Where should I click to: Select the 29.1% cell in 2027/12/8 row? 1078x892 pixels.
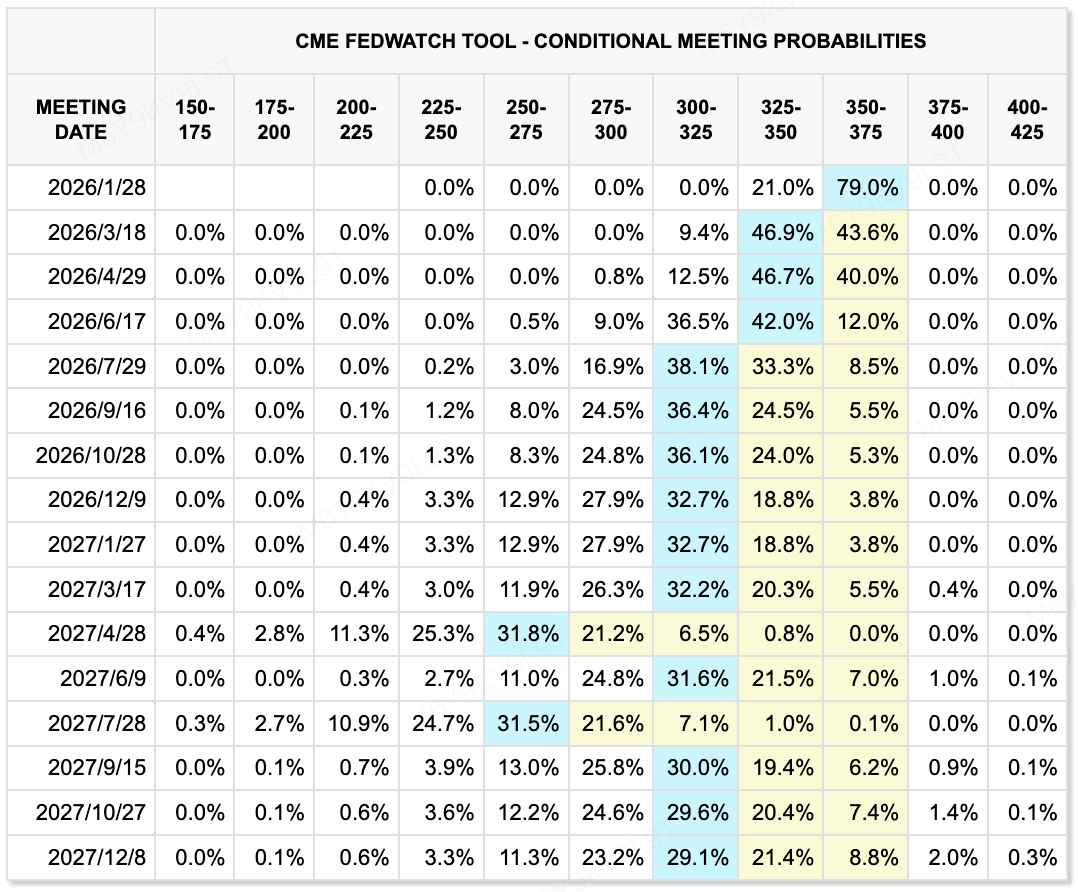point(696,857)
